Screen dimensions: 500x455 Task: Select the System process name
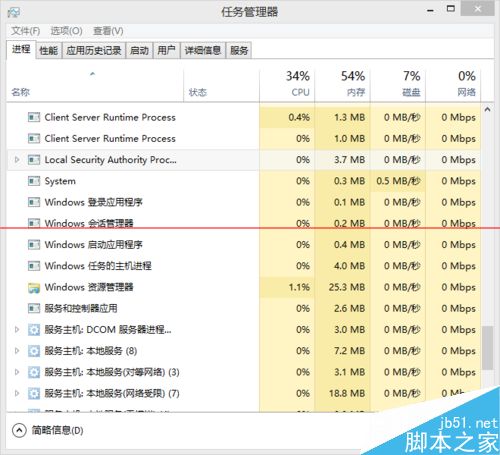pyautogui.click(x=60, y=181)
